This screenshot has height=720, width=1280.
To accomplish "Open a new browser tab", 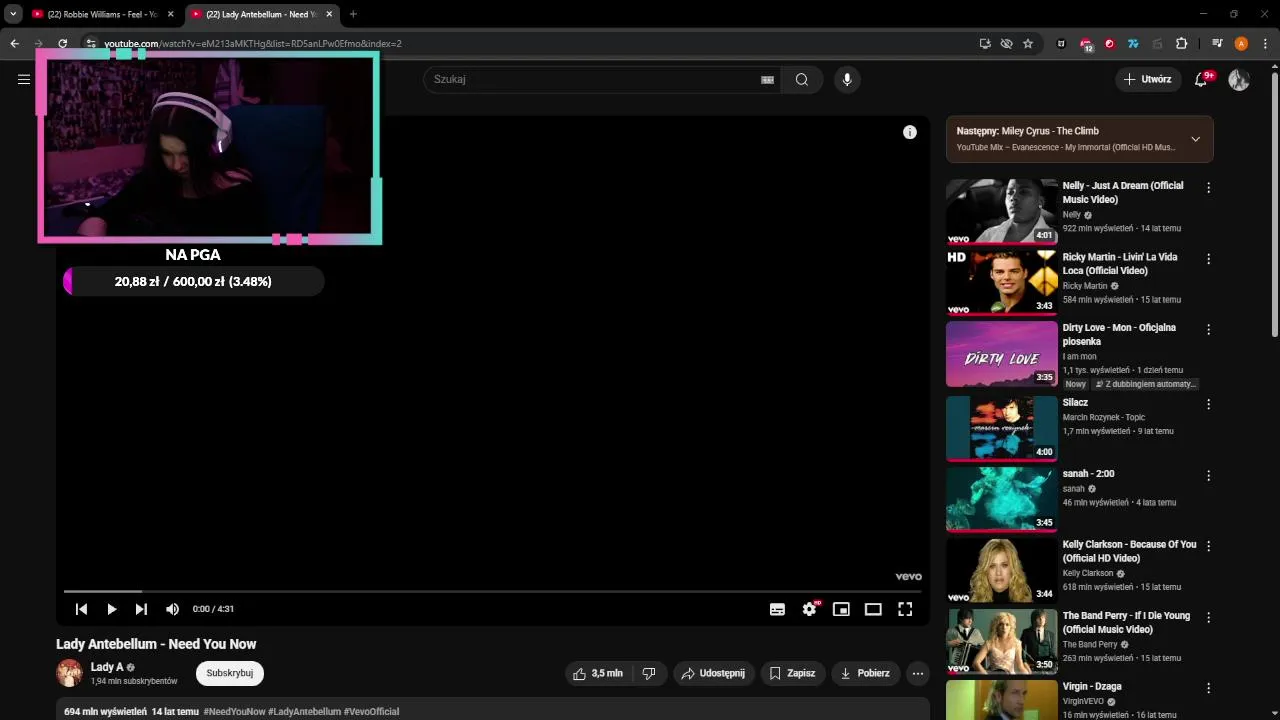I will click(353, 14).
